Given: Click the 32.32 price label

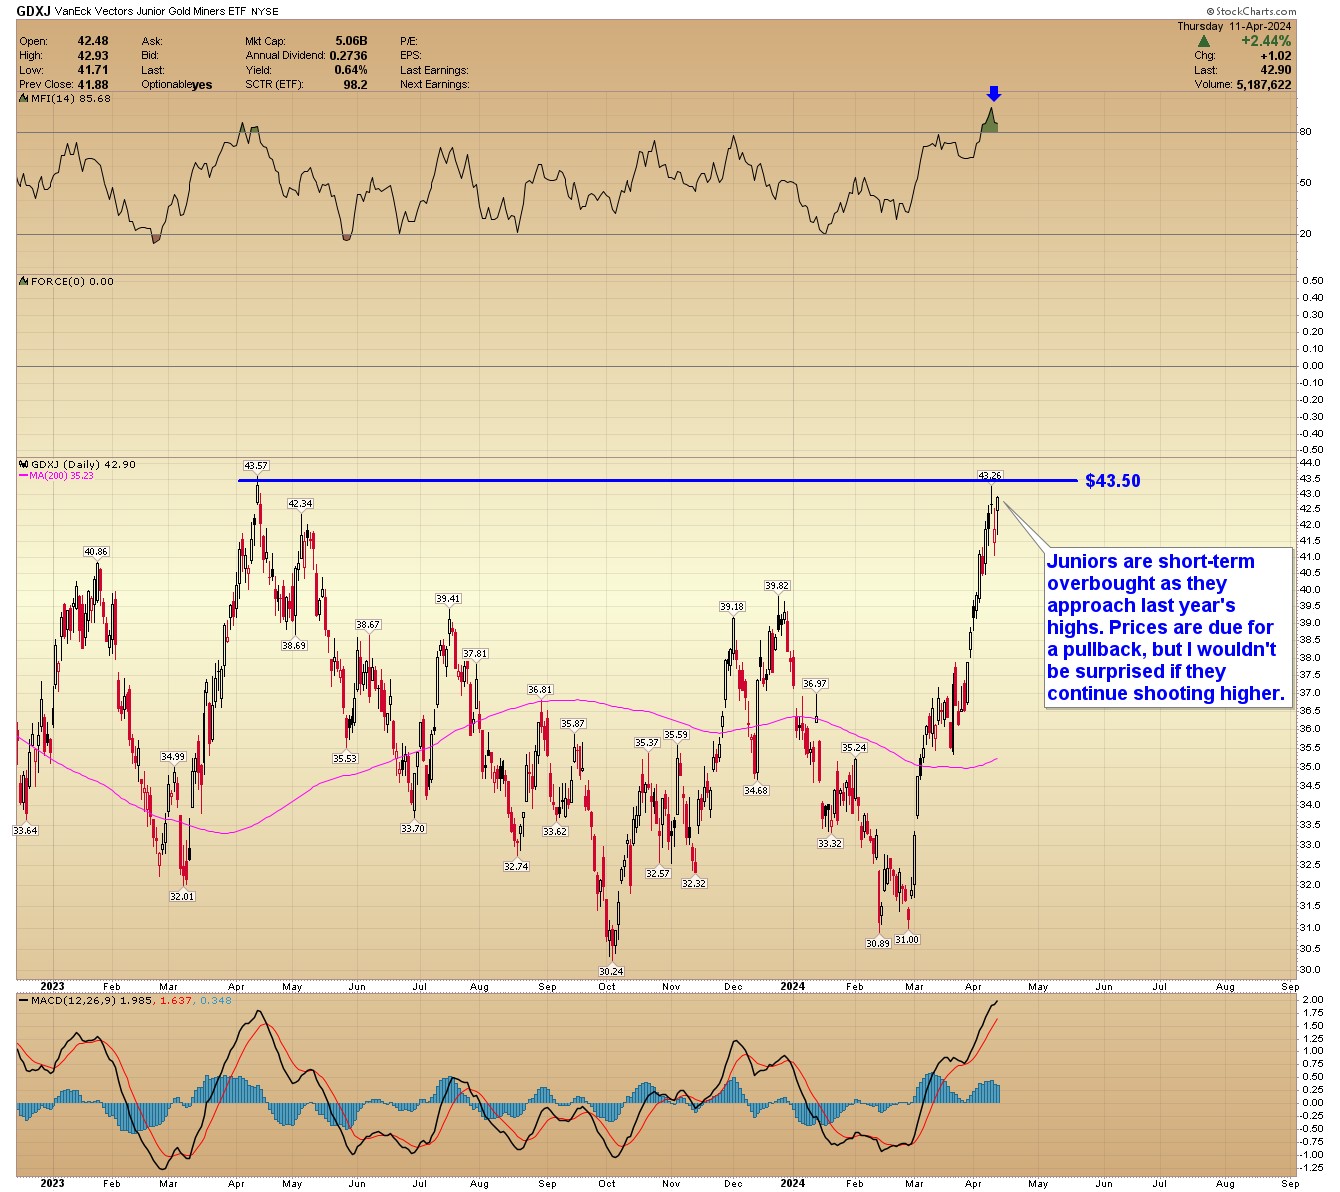Looking at the screenshot, I should 694,884.
